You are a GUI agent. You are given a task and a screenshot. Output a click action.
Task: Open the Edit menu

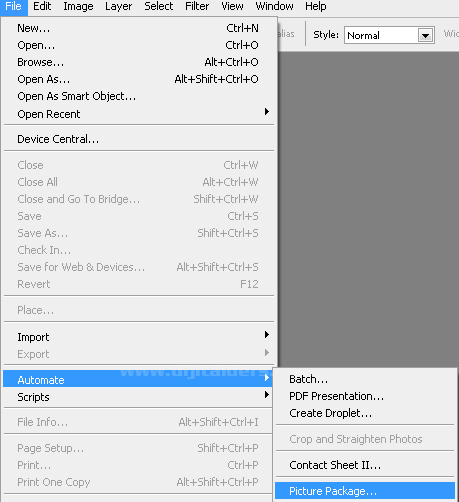click(x=42, y=7)
